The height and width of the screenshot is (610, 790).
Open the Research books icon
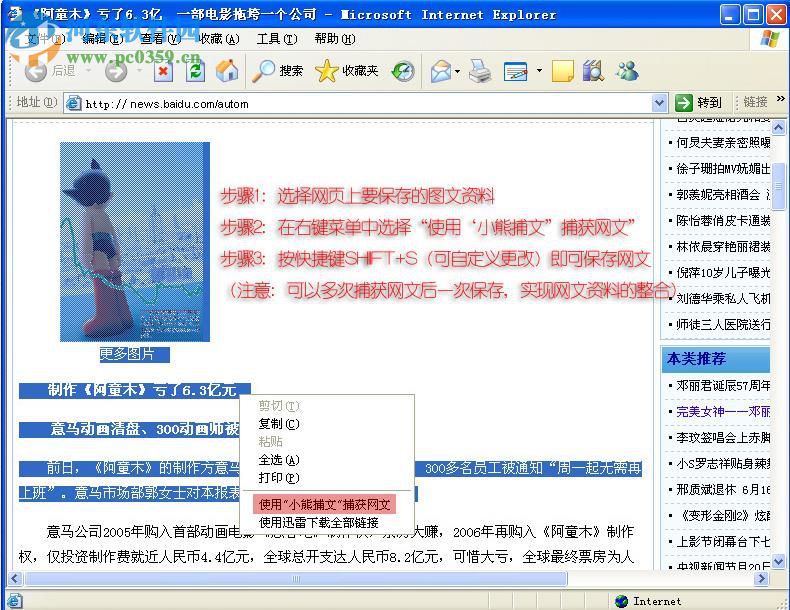[593, 71]
